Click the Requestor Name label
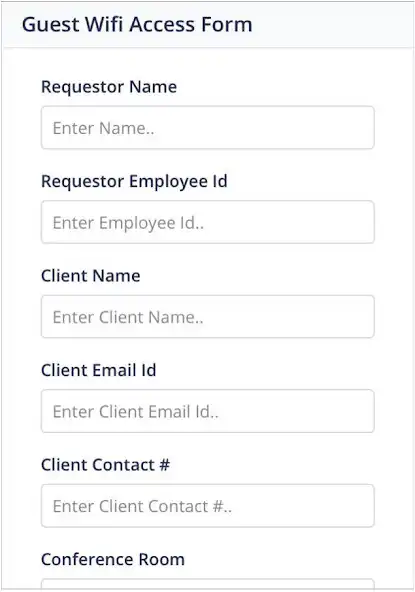Image resolution: width=415 pixels, height=592 pixels. (x=109, y=87)
